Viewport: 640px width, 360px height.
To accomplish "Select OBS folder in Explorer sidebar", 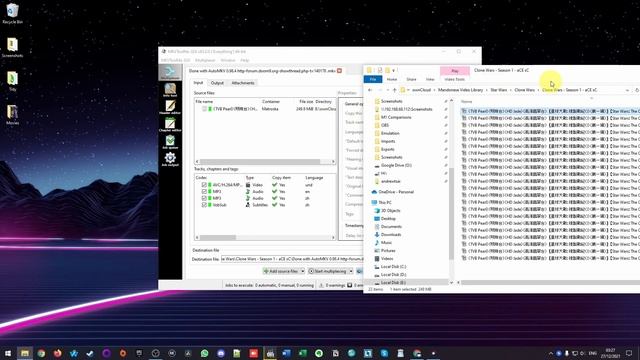I will (x=384, y=125).
